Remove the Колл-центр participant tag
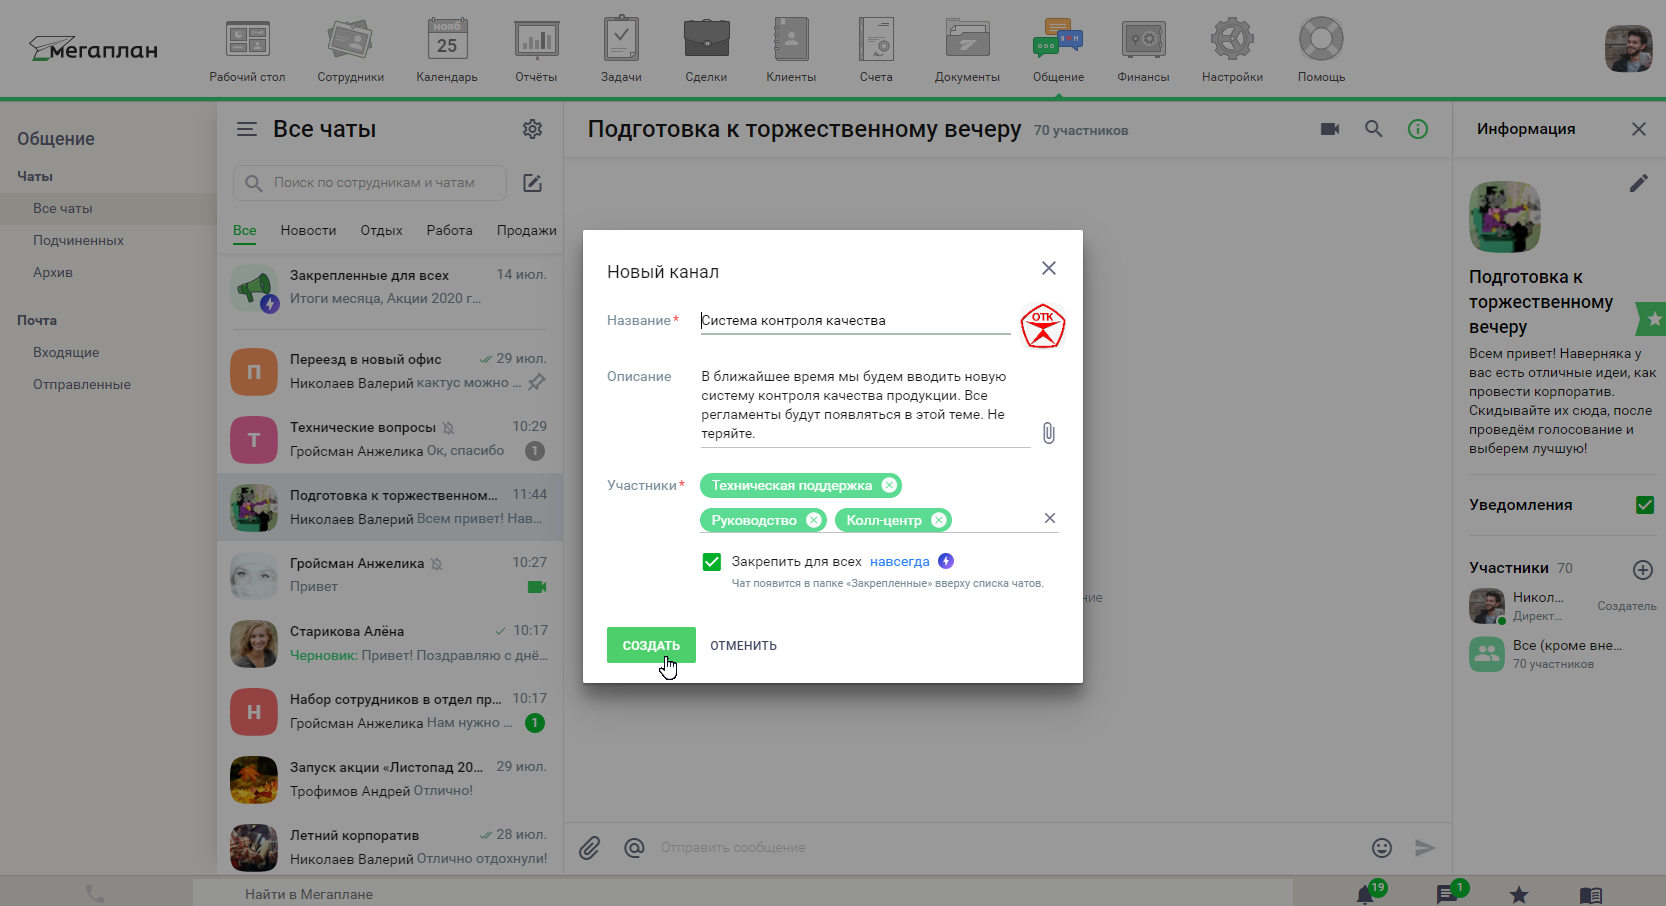Viewport: 1666px width, 906px height. pyautogui.click(x=938, y=520)
